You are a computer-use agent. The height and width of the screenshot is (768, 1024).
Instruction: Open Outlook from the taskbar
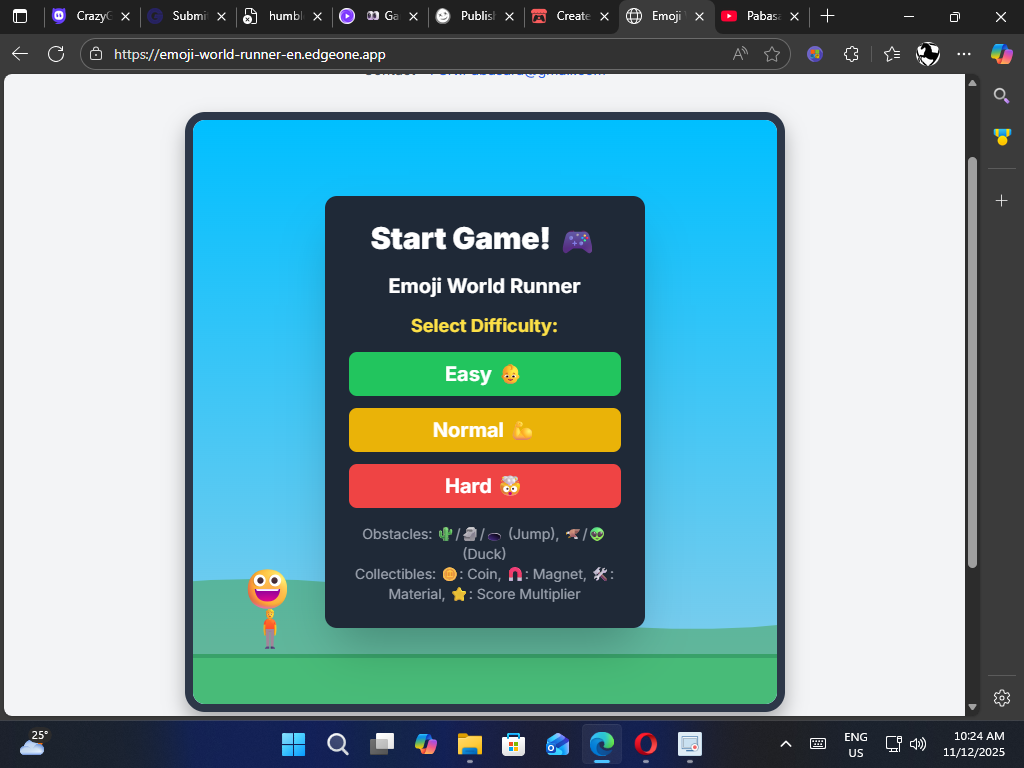[x=558, y=744]
